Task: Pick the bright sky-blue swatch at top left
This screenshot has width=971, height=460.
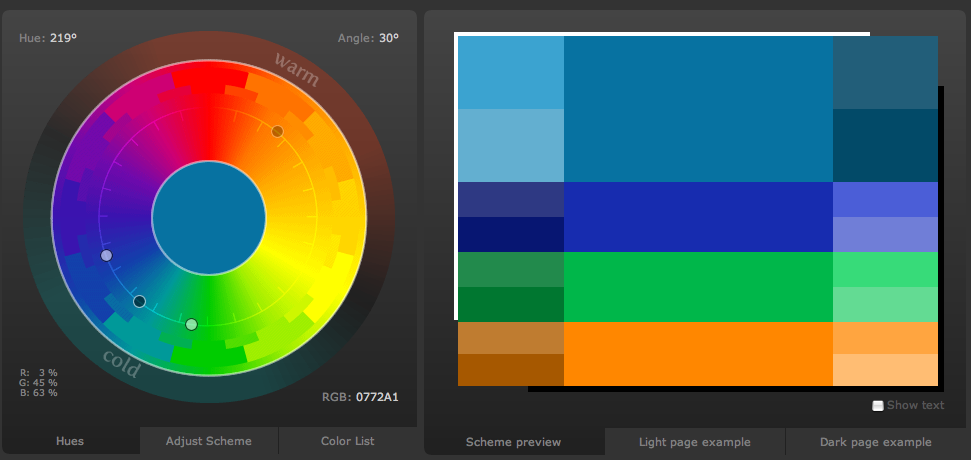Action: tap(511, 72)
